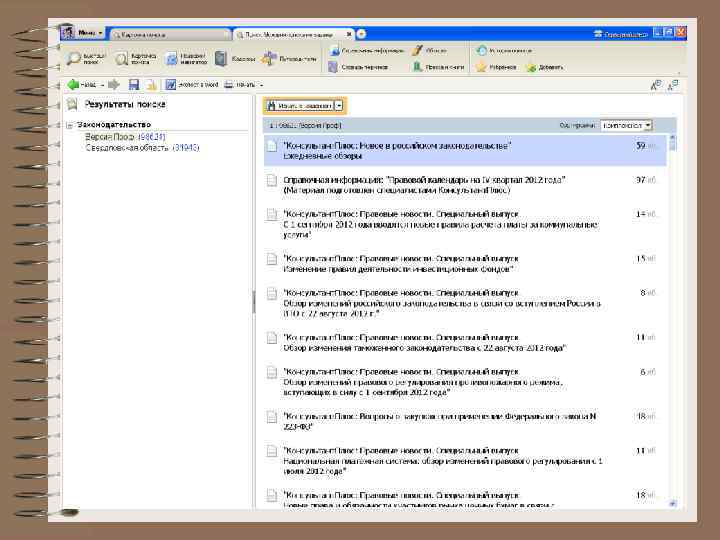
Task: Open the Словарь терминов tool
Action: pos(358,67)
